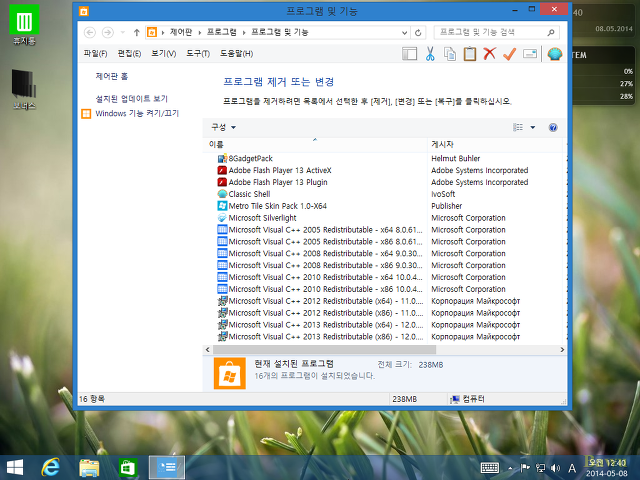Expand the address bar history dropdown

[x=404, y=32]
